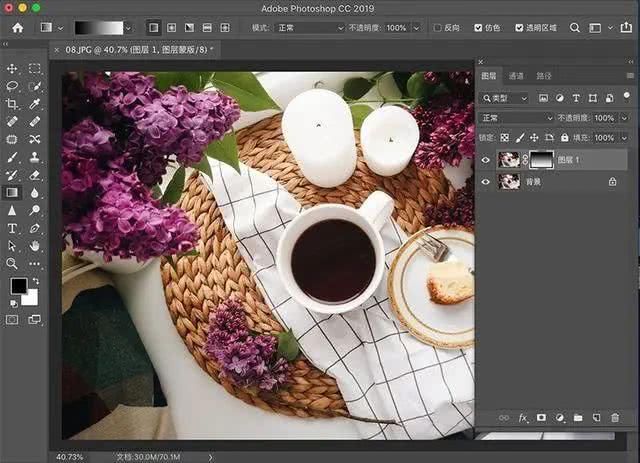Uncheck the 仿色 (Dither) checkbox

point(479,28)
